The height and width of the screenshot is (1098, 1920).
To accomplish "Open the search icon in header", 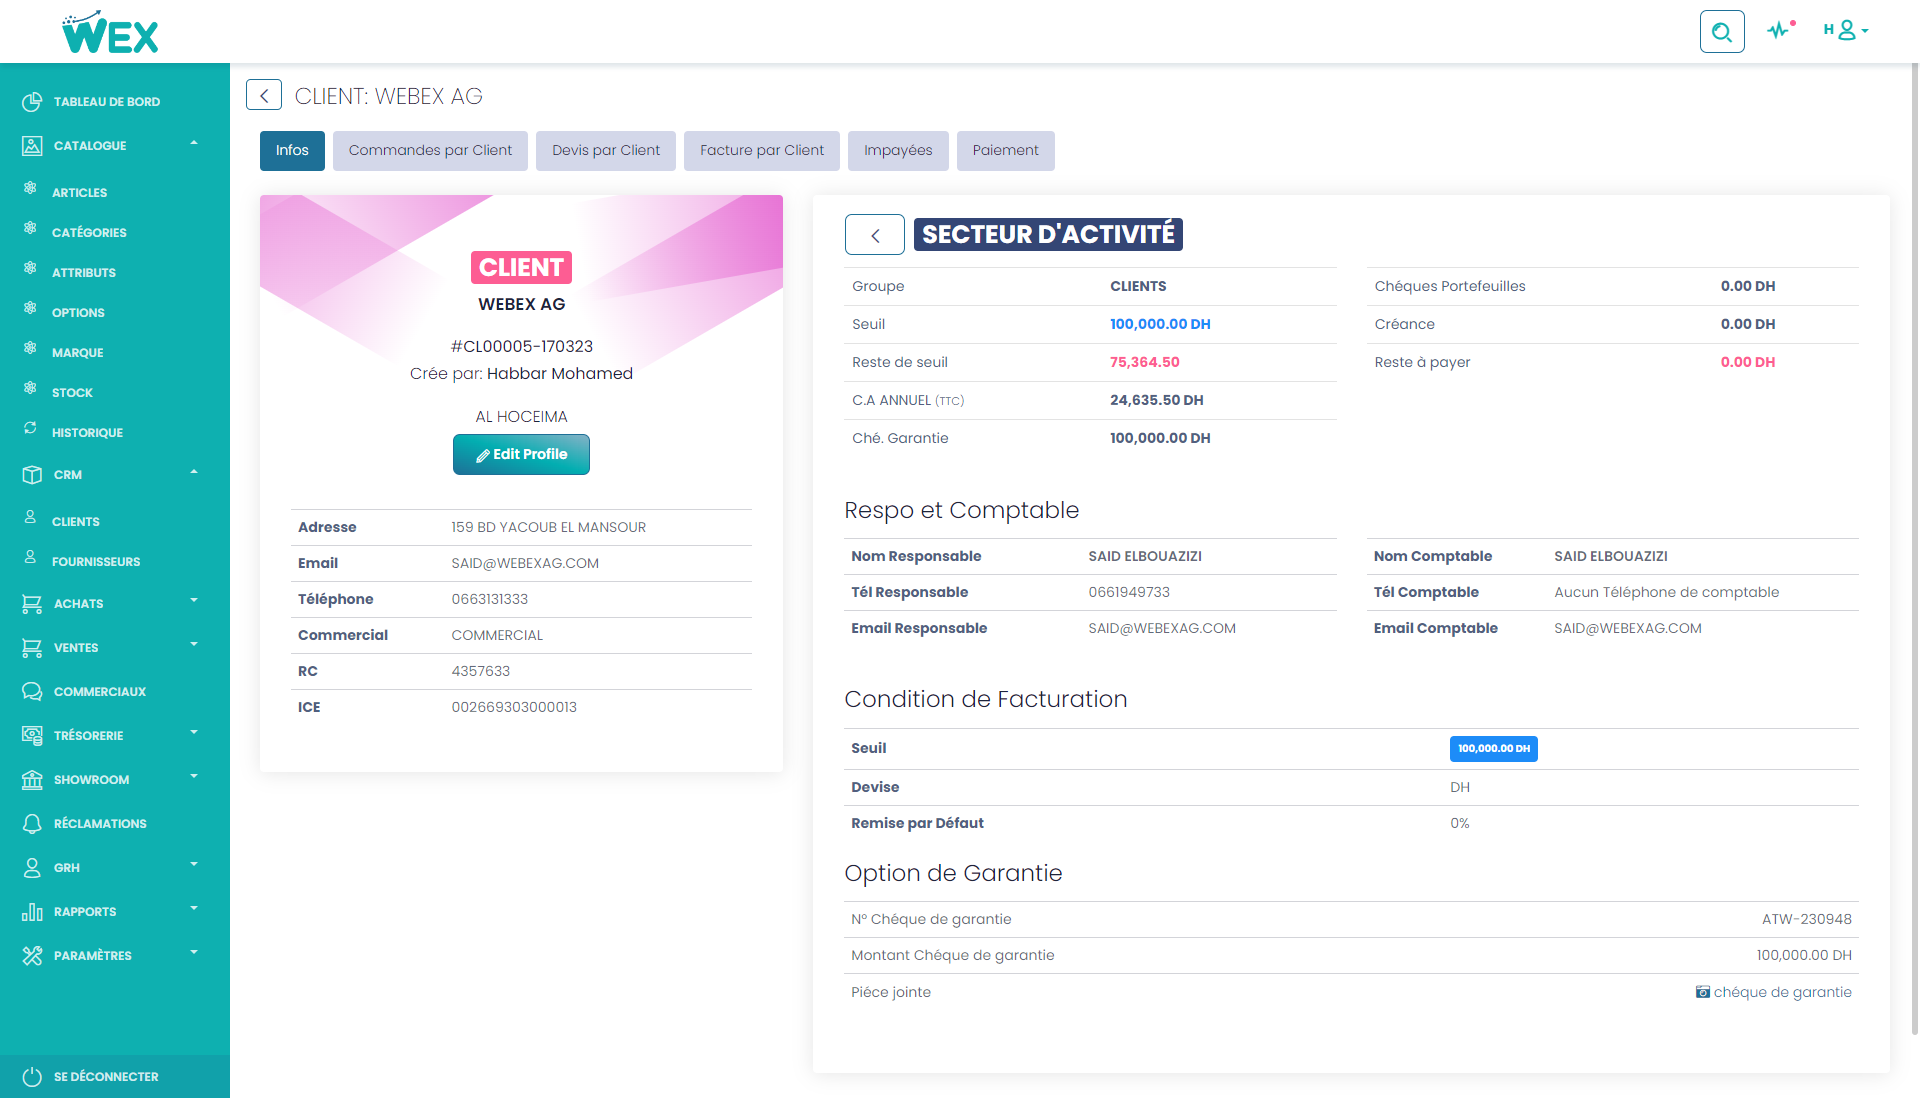I will point(1722,32).
